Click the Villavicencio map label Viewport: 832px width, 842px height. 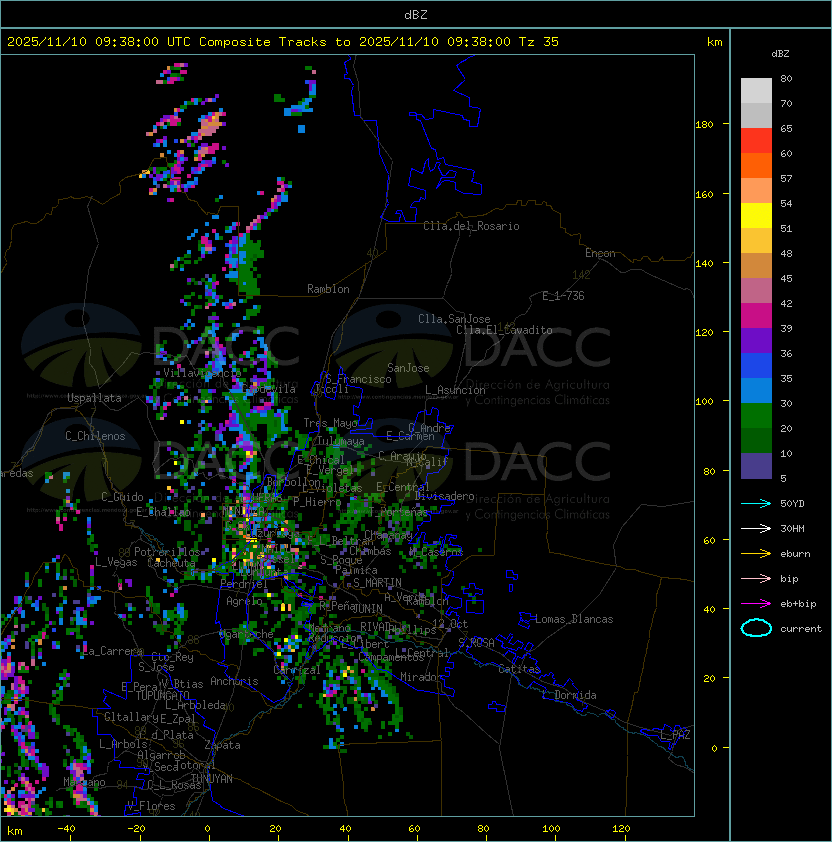click(202, 373)
